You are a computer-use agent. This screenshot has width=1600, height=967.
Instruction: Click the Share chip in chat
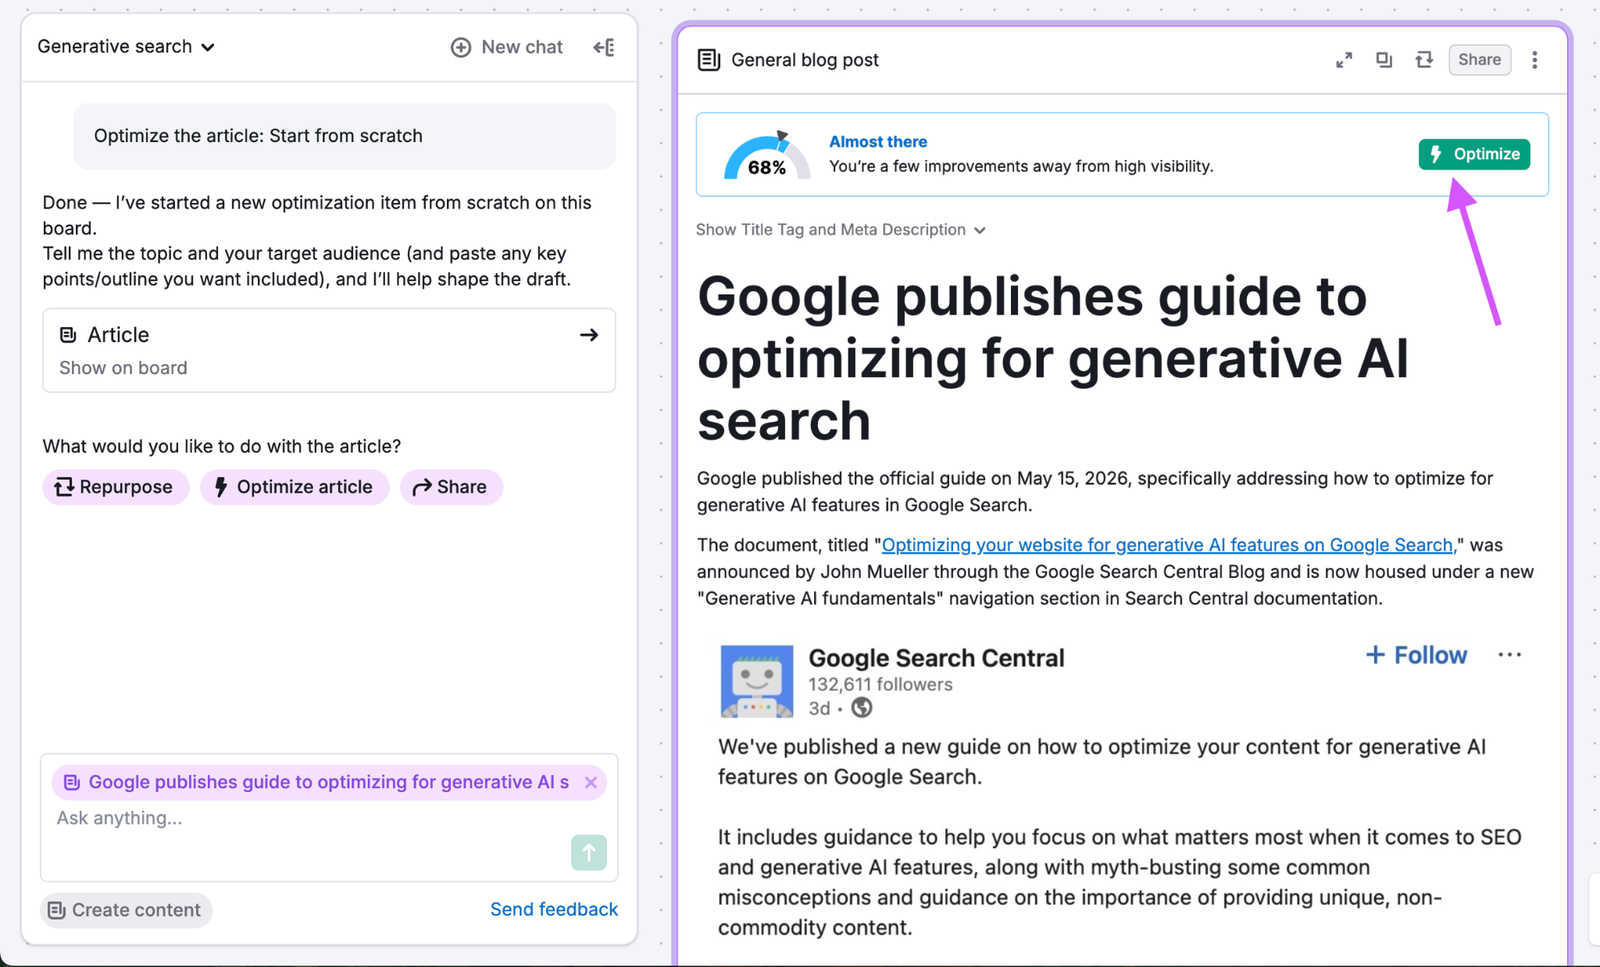coord(451,487)
